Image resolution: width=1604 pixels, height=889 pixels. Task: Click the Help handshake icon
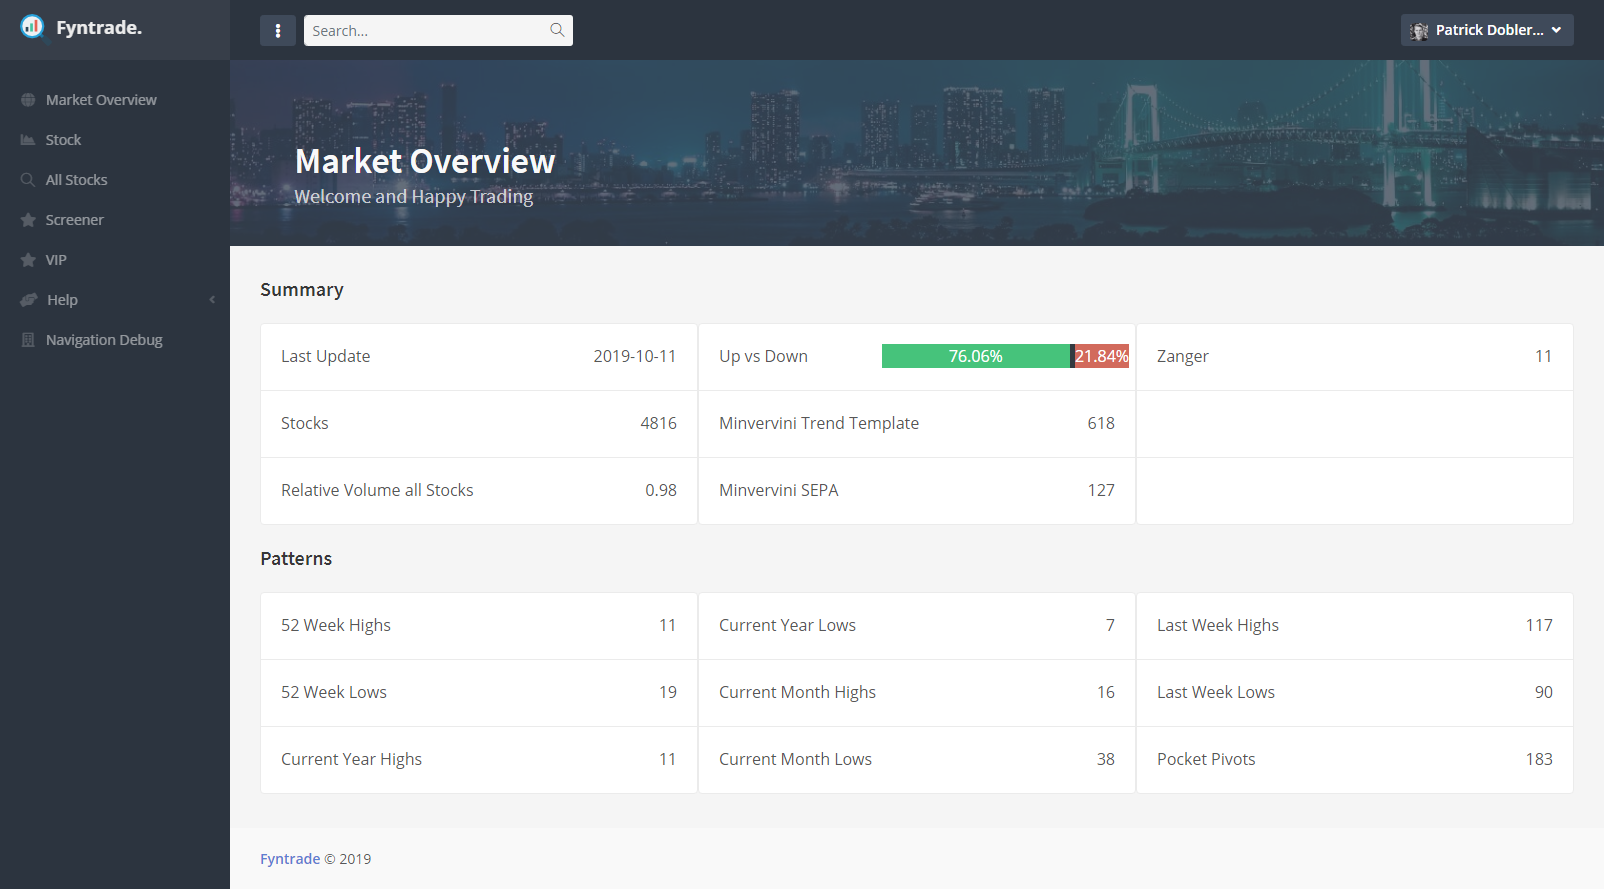tap(29, 300)
